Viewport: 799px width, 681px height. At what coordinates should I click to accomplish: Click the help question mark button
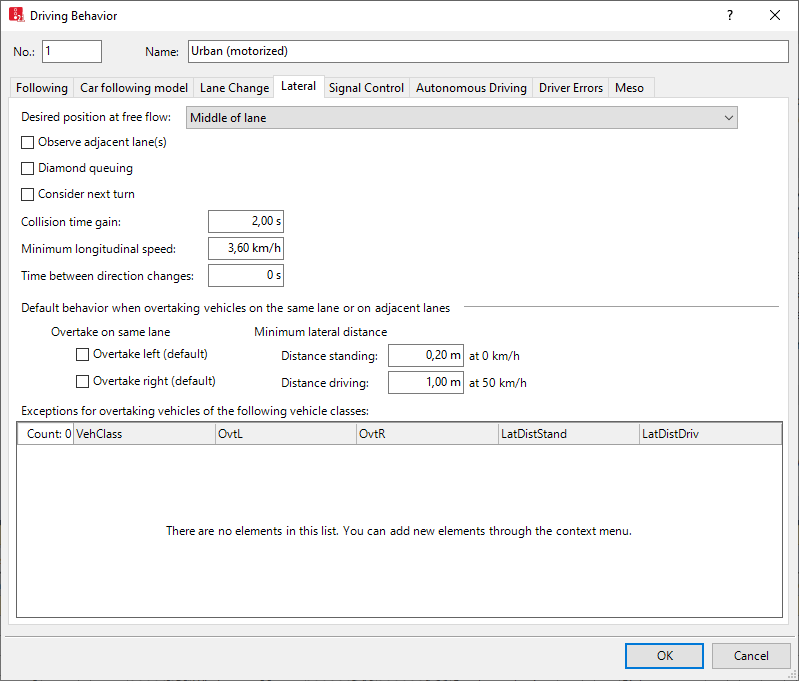(x=730, y=16)
